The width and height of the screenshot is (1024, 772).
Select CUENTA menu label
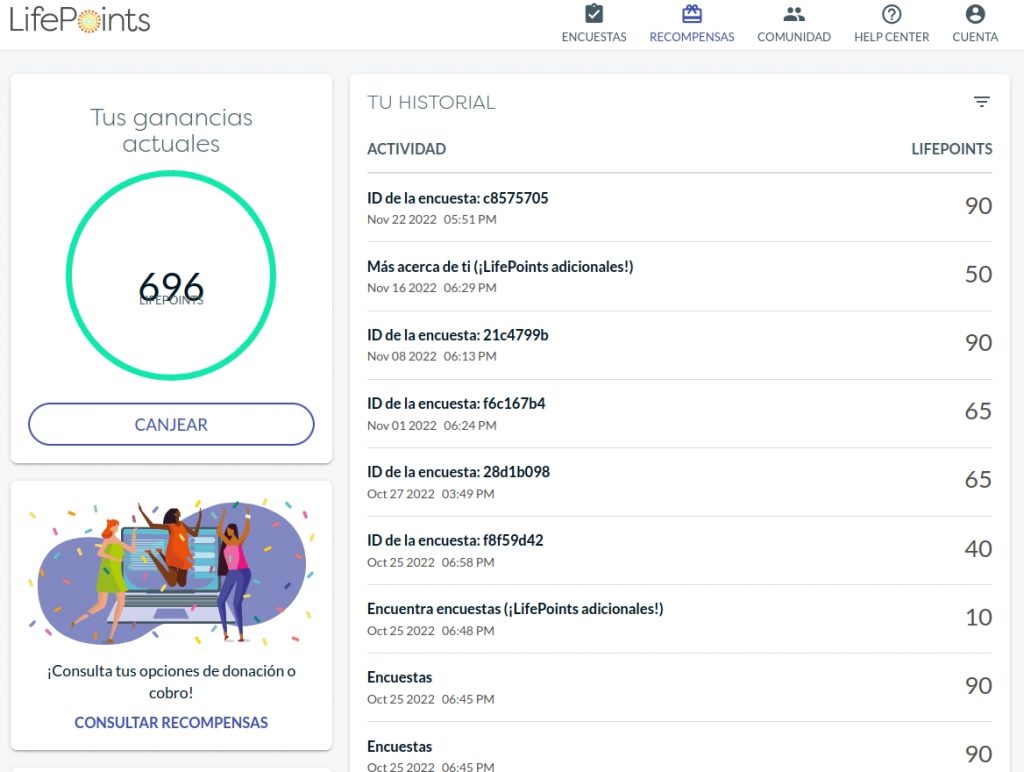click(x=975, y=37)
